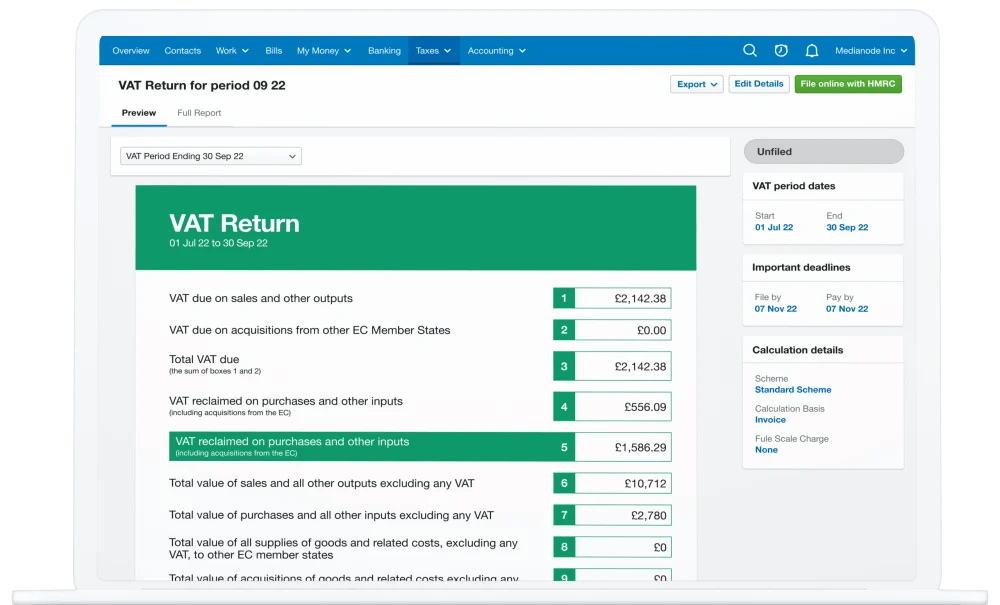This screenshot has height=605, width=1000.
Task: Switch to the Full Report tab
Action: tap(198, 113)
